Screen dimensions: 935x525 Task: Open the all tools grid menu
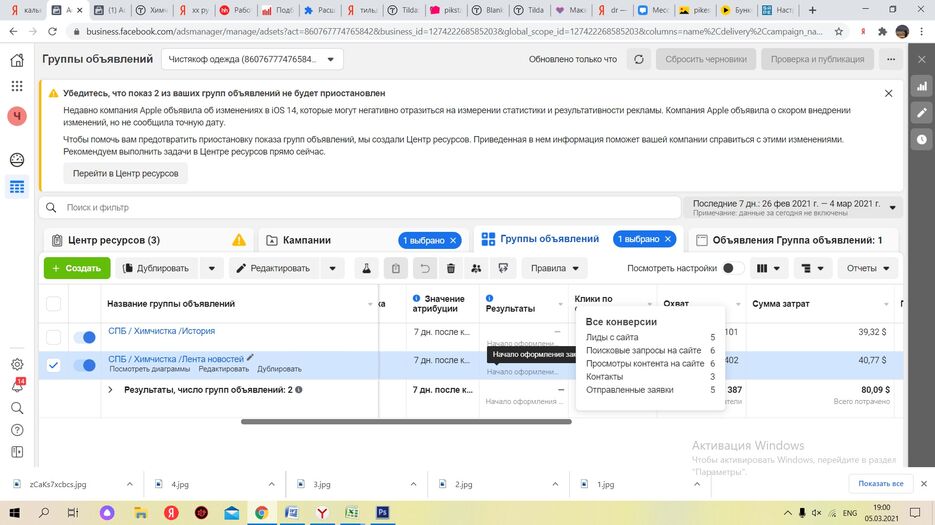point(17,86)
